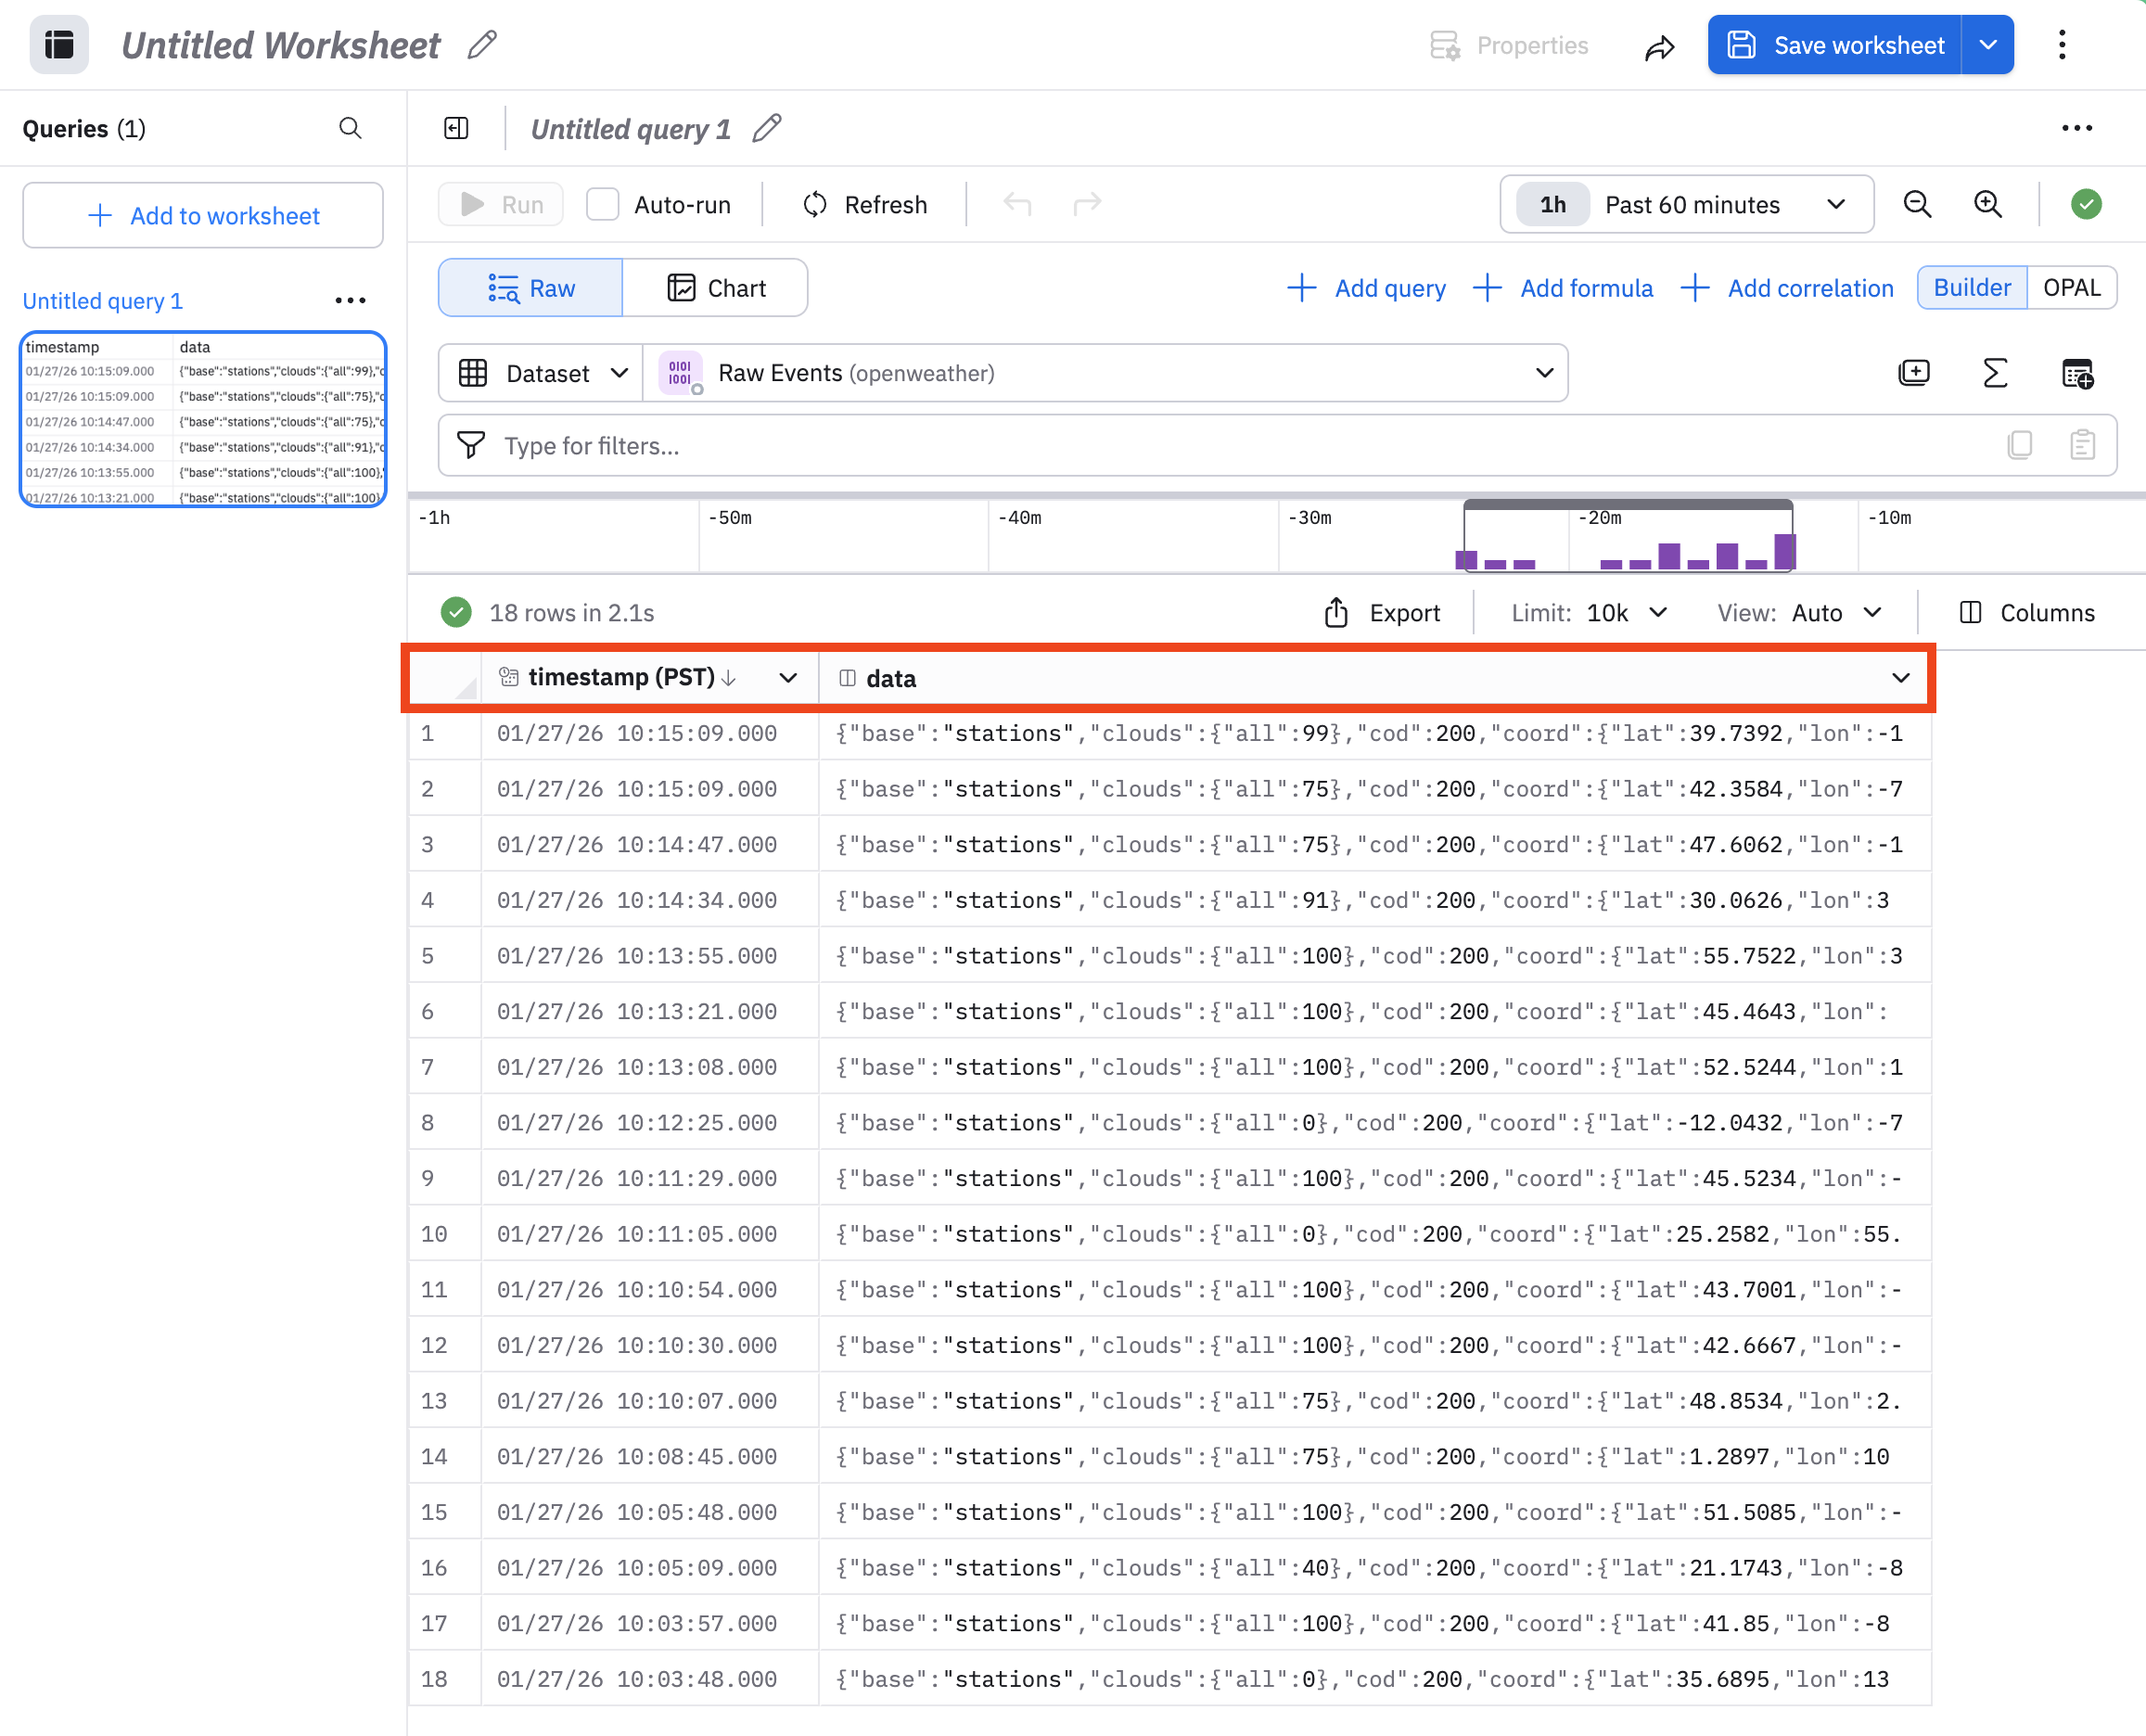Image resolution: width=2146 pixels, height=1736 pixels.
Task: Rename query via pencil next to Untitled query 1
Action: [x=767, y=128]
